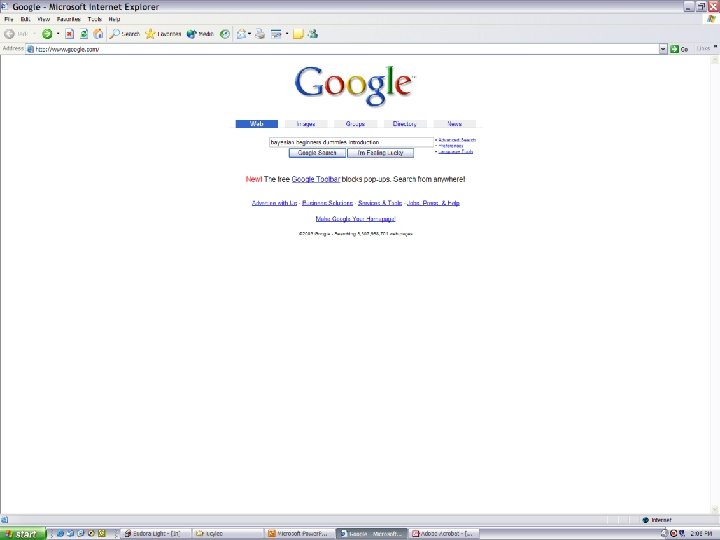Open the File menu
Screen dimensions: 720x540
tap(9, 19)
